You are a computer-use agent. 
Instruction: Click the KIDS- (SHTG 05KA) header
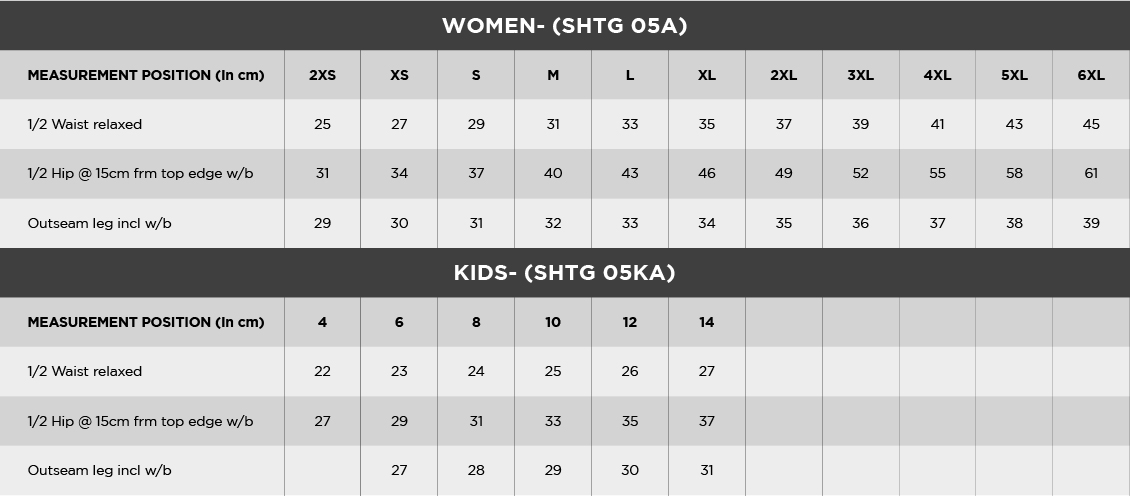tap(564, 273)
